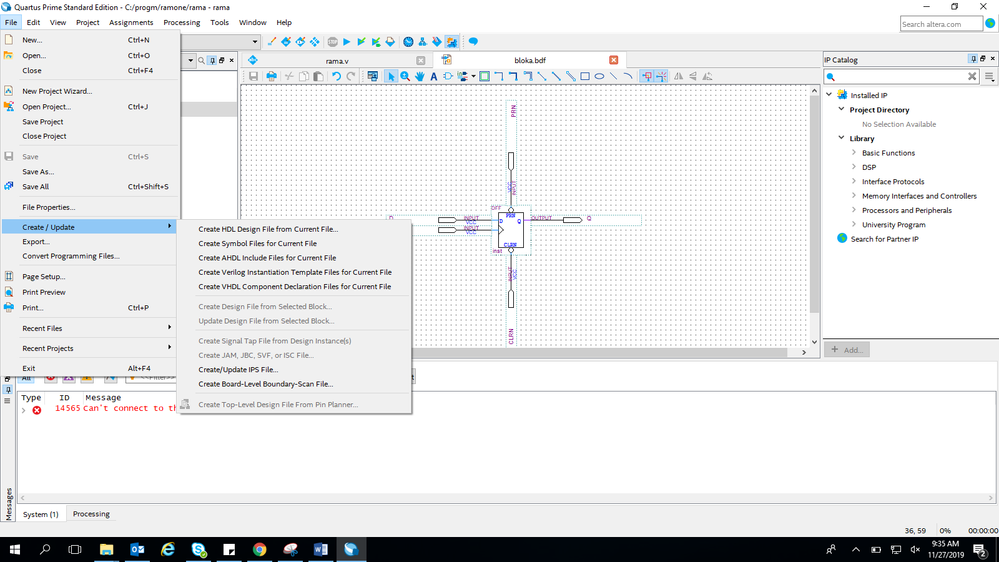Image resolution: width=999 pixels, height=562 pixels.
Task: Select the Oval drawing tool
Action: tap(599, 76)
